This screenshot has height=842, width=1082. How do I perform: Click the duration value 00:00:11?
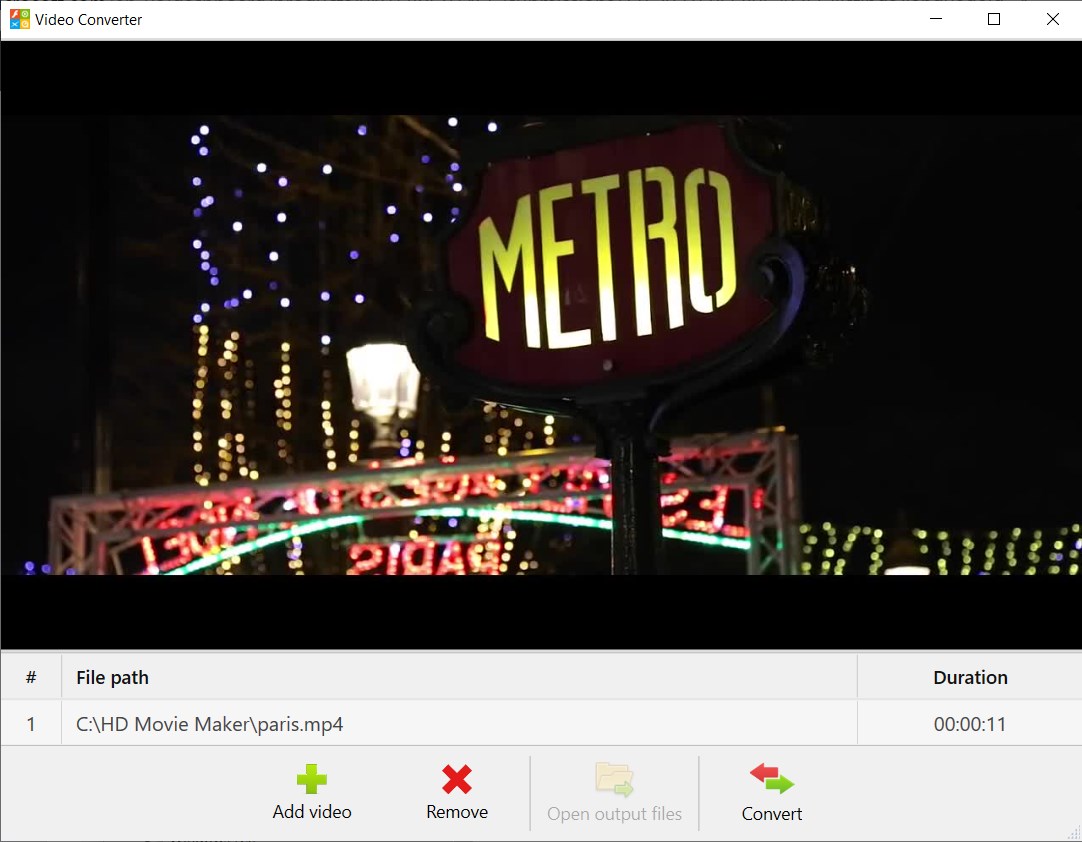coord(968,723)
